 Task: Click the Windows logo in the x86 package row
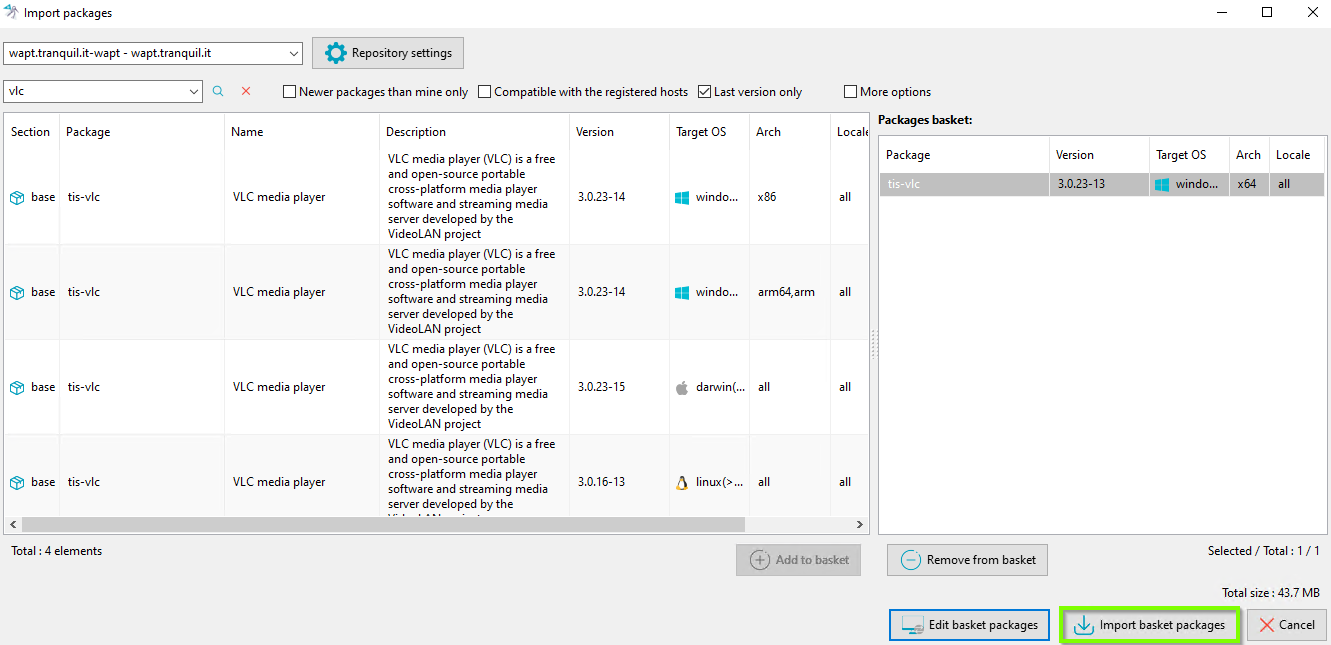[x=682, y=197]
